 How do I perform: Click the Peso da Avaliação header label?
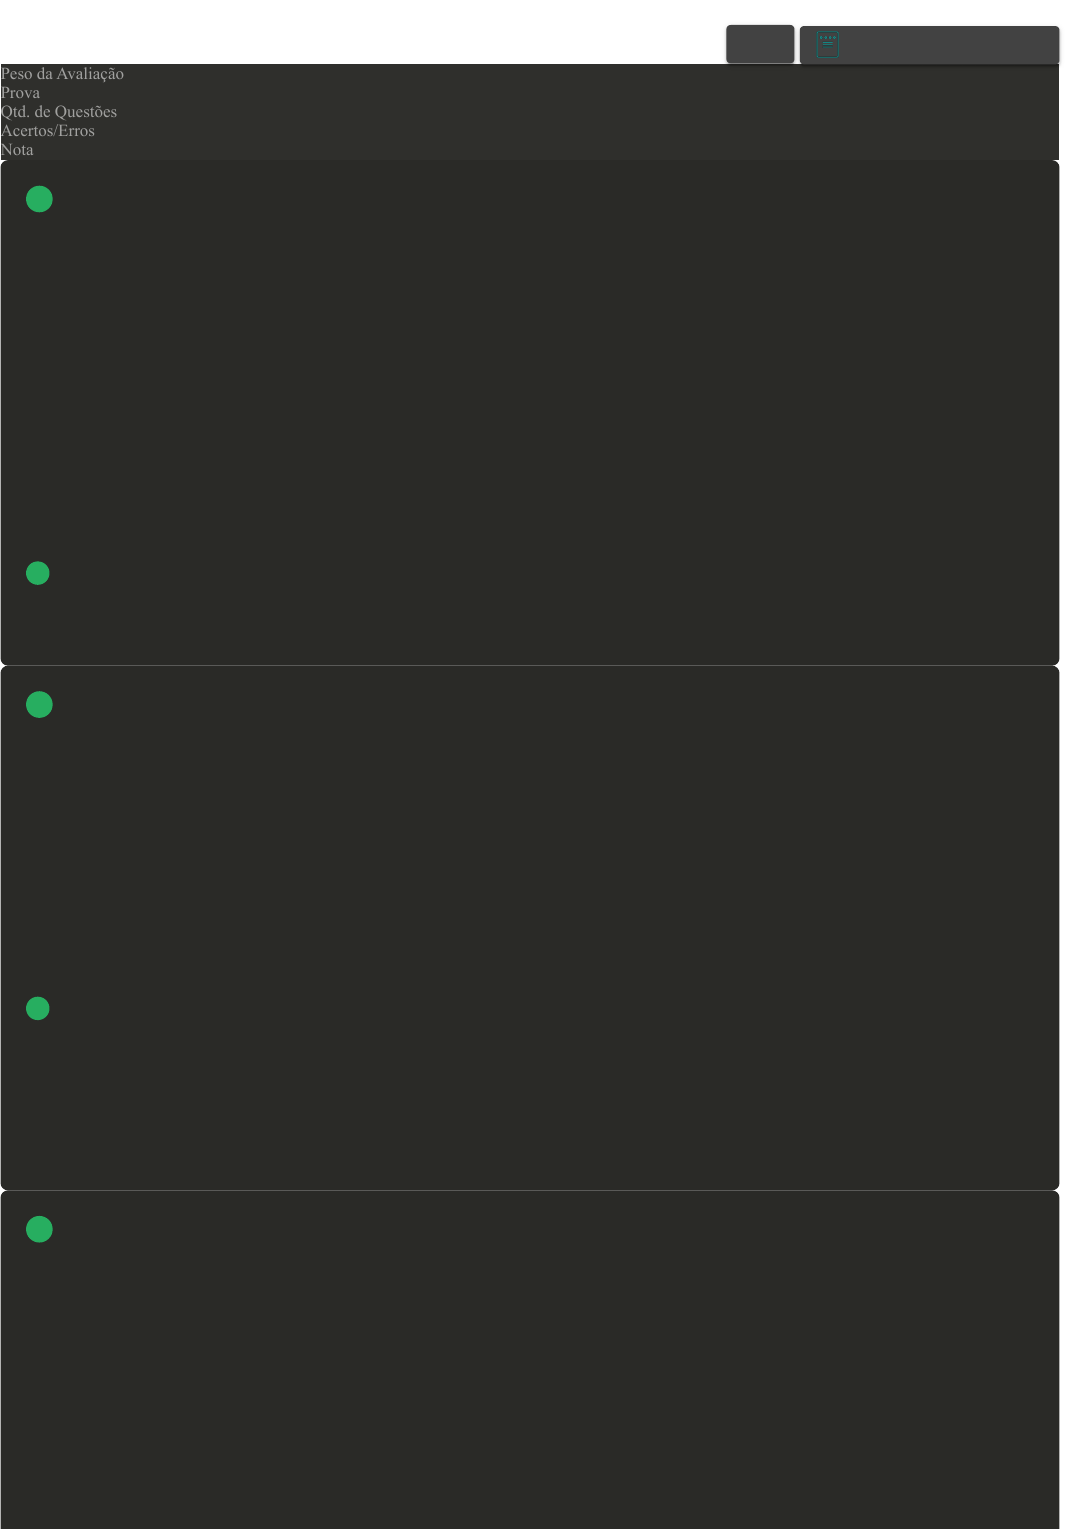click(x=62, y=74)
